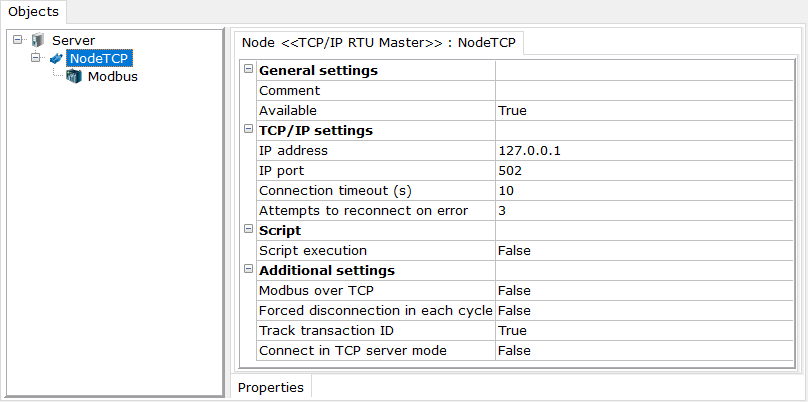Viewport: 808px width, 402px height.
Task: Toggle the Track transaction ID value
Action: [644, 331]
